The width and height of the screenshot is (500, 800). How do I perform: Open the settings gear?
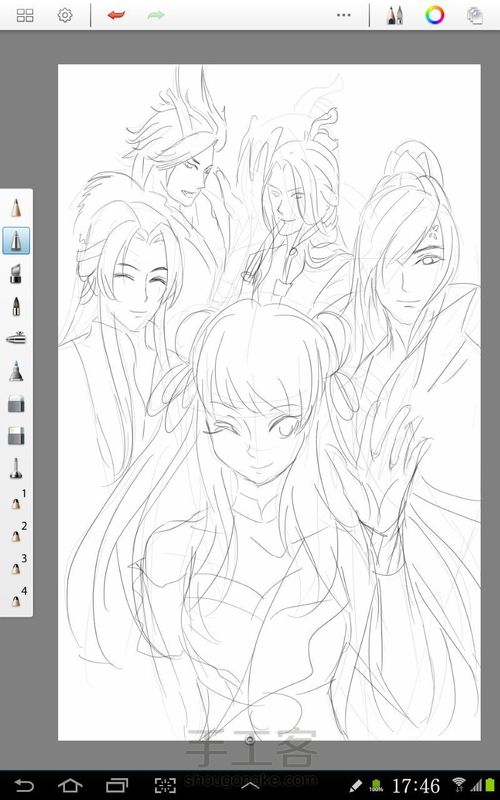[65, 15]
